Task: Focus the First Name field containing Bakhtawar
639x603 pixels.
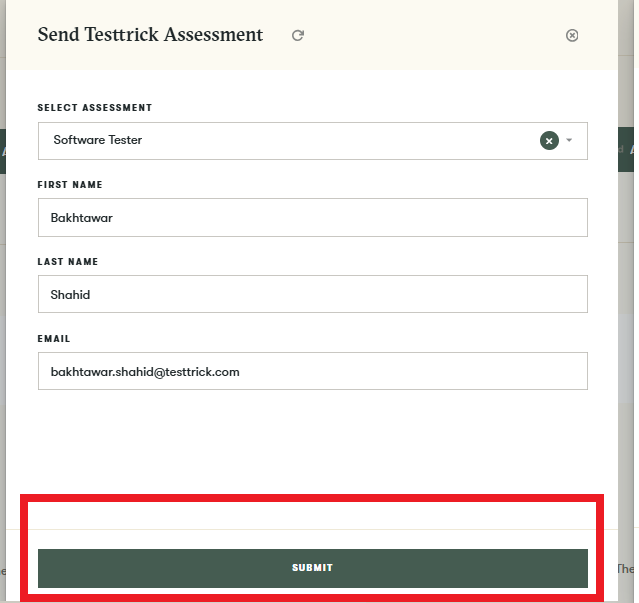Action: pos(313,218)
